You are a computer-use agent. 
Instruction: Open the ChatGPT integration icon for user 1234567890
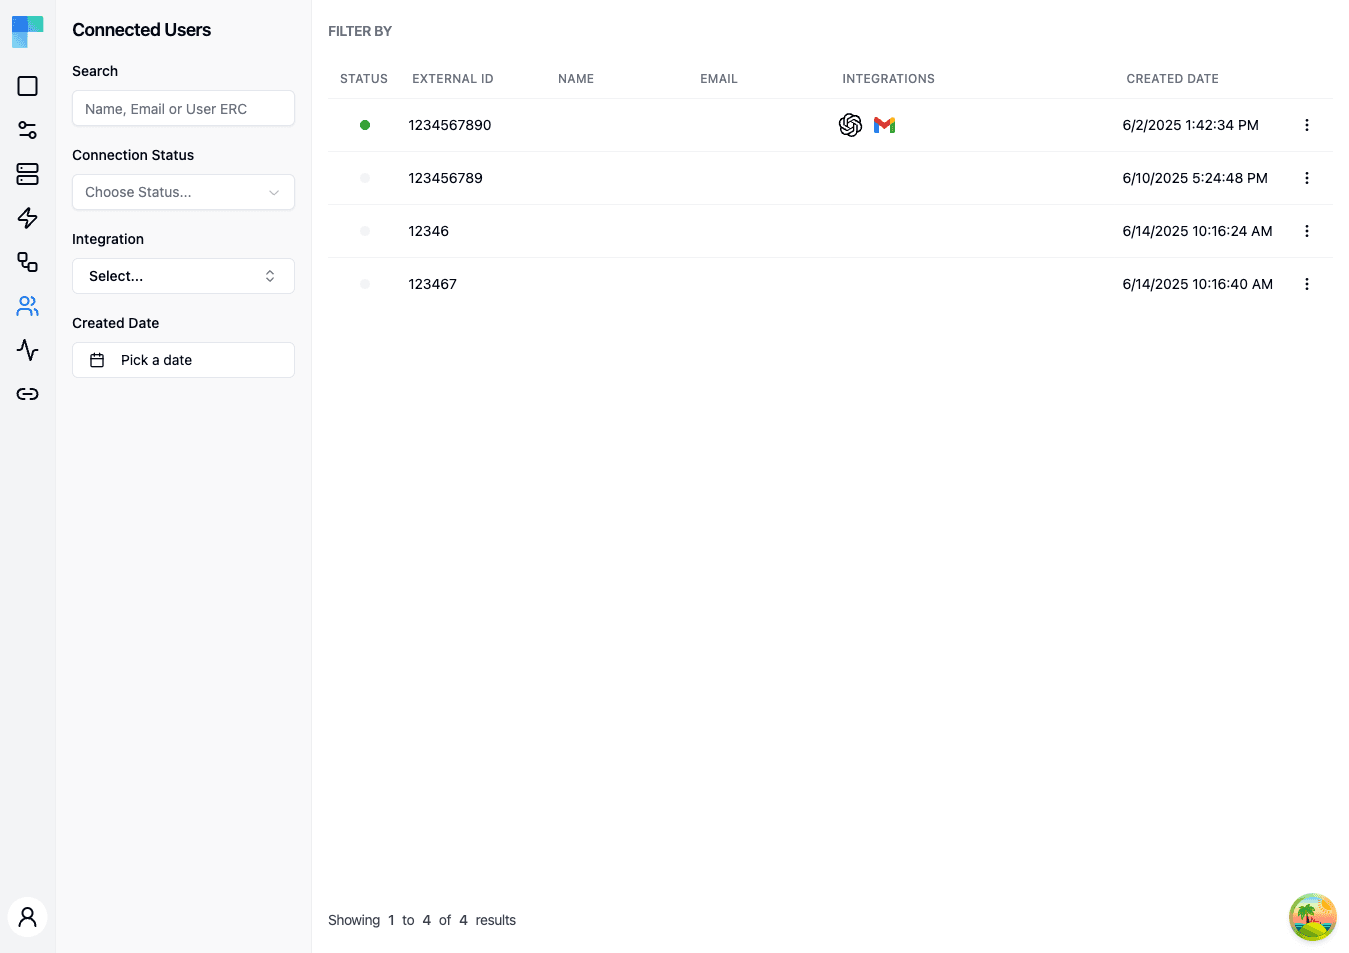click(850, 125)
